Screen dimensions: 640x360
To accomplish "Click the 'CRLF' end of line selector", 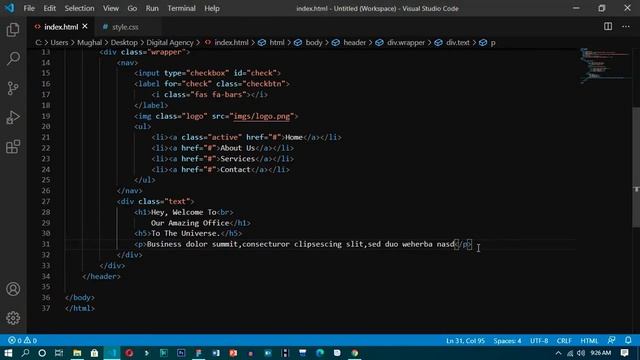I will [x=564, y=340].
